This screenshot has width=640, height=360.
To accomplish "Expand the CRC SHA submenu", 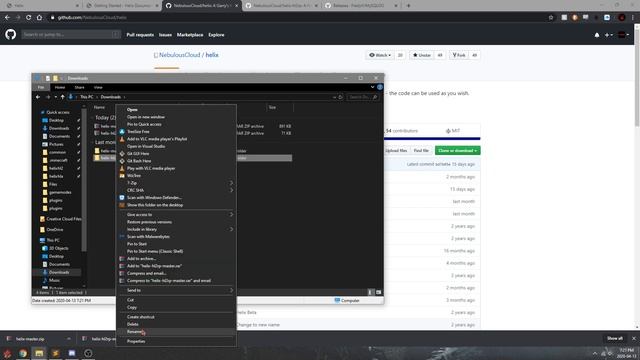I will (x=176, y=190).
